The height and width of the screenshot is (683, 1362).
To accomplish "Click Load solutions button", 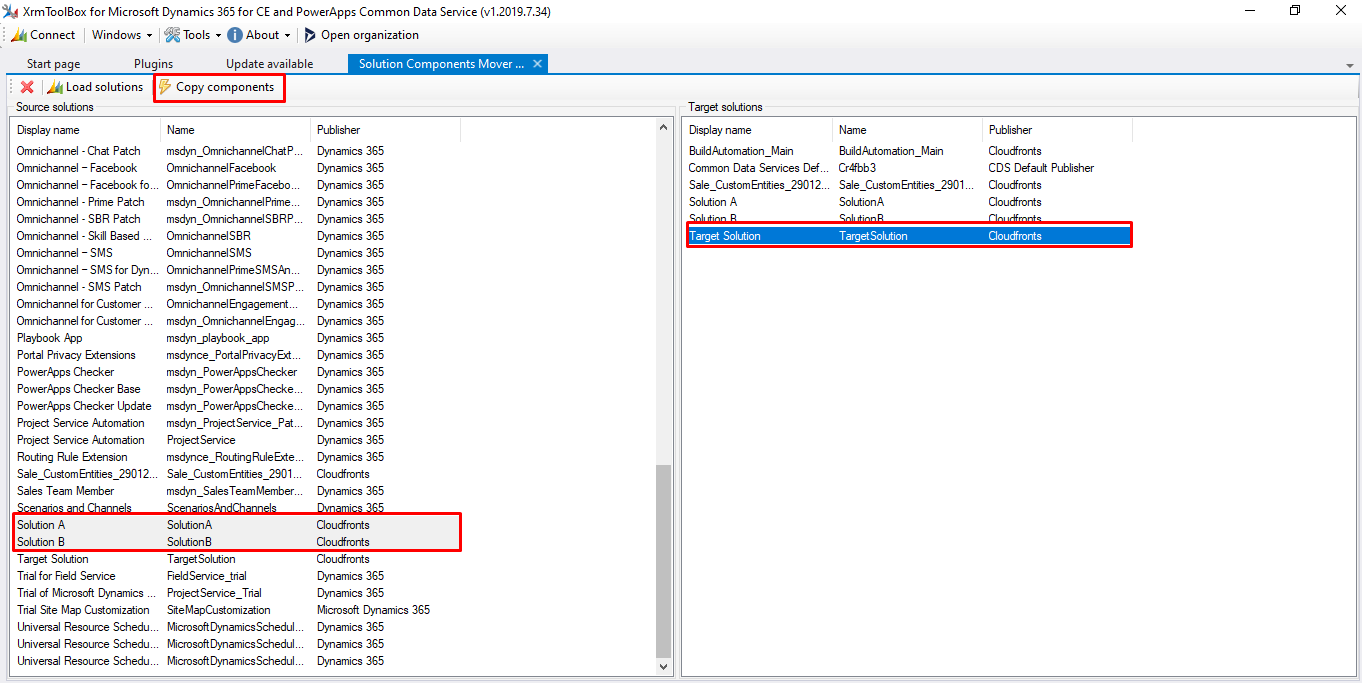I will point(96,87).
